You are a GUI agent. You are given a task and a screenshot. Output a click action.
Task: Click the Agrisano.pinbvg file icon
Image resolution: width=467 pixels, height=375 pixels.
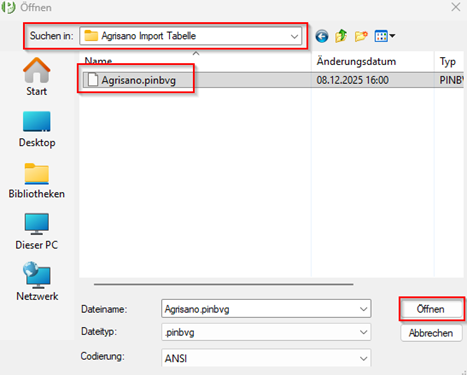click(x=93, y=80)
